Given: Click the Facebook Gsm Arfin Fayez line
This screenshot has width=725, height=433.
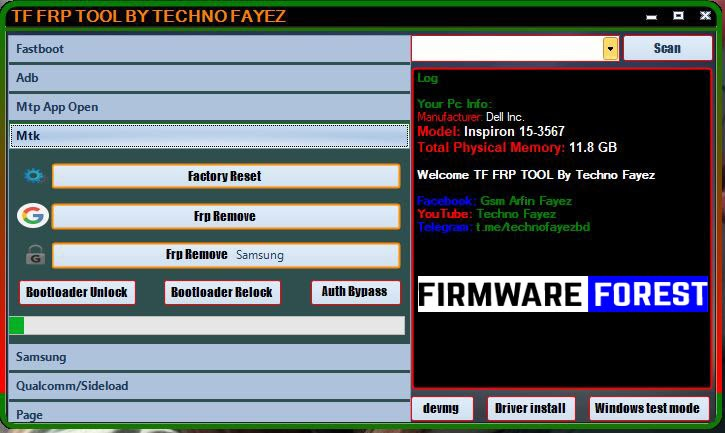Looking at the screenshot, I should coord(494,201).
